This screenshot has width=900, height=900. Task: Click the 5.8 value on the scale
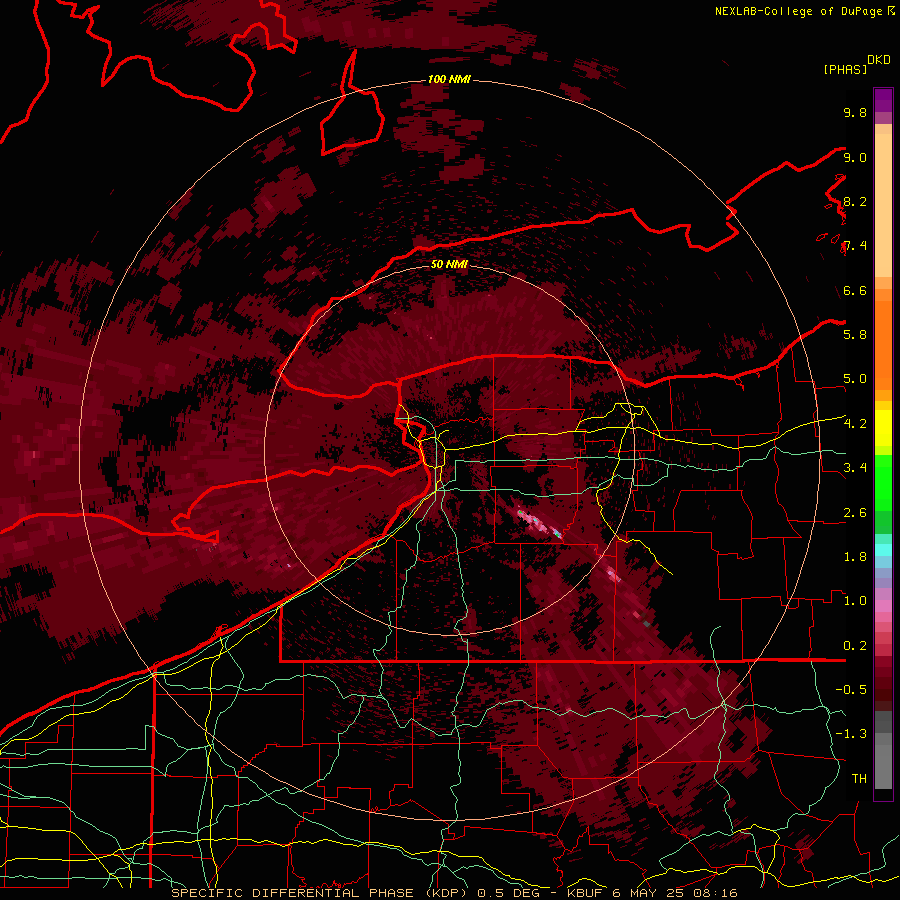pos(855,334)
